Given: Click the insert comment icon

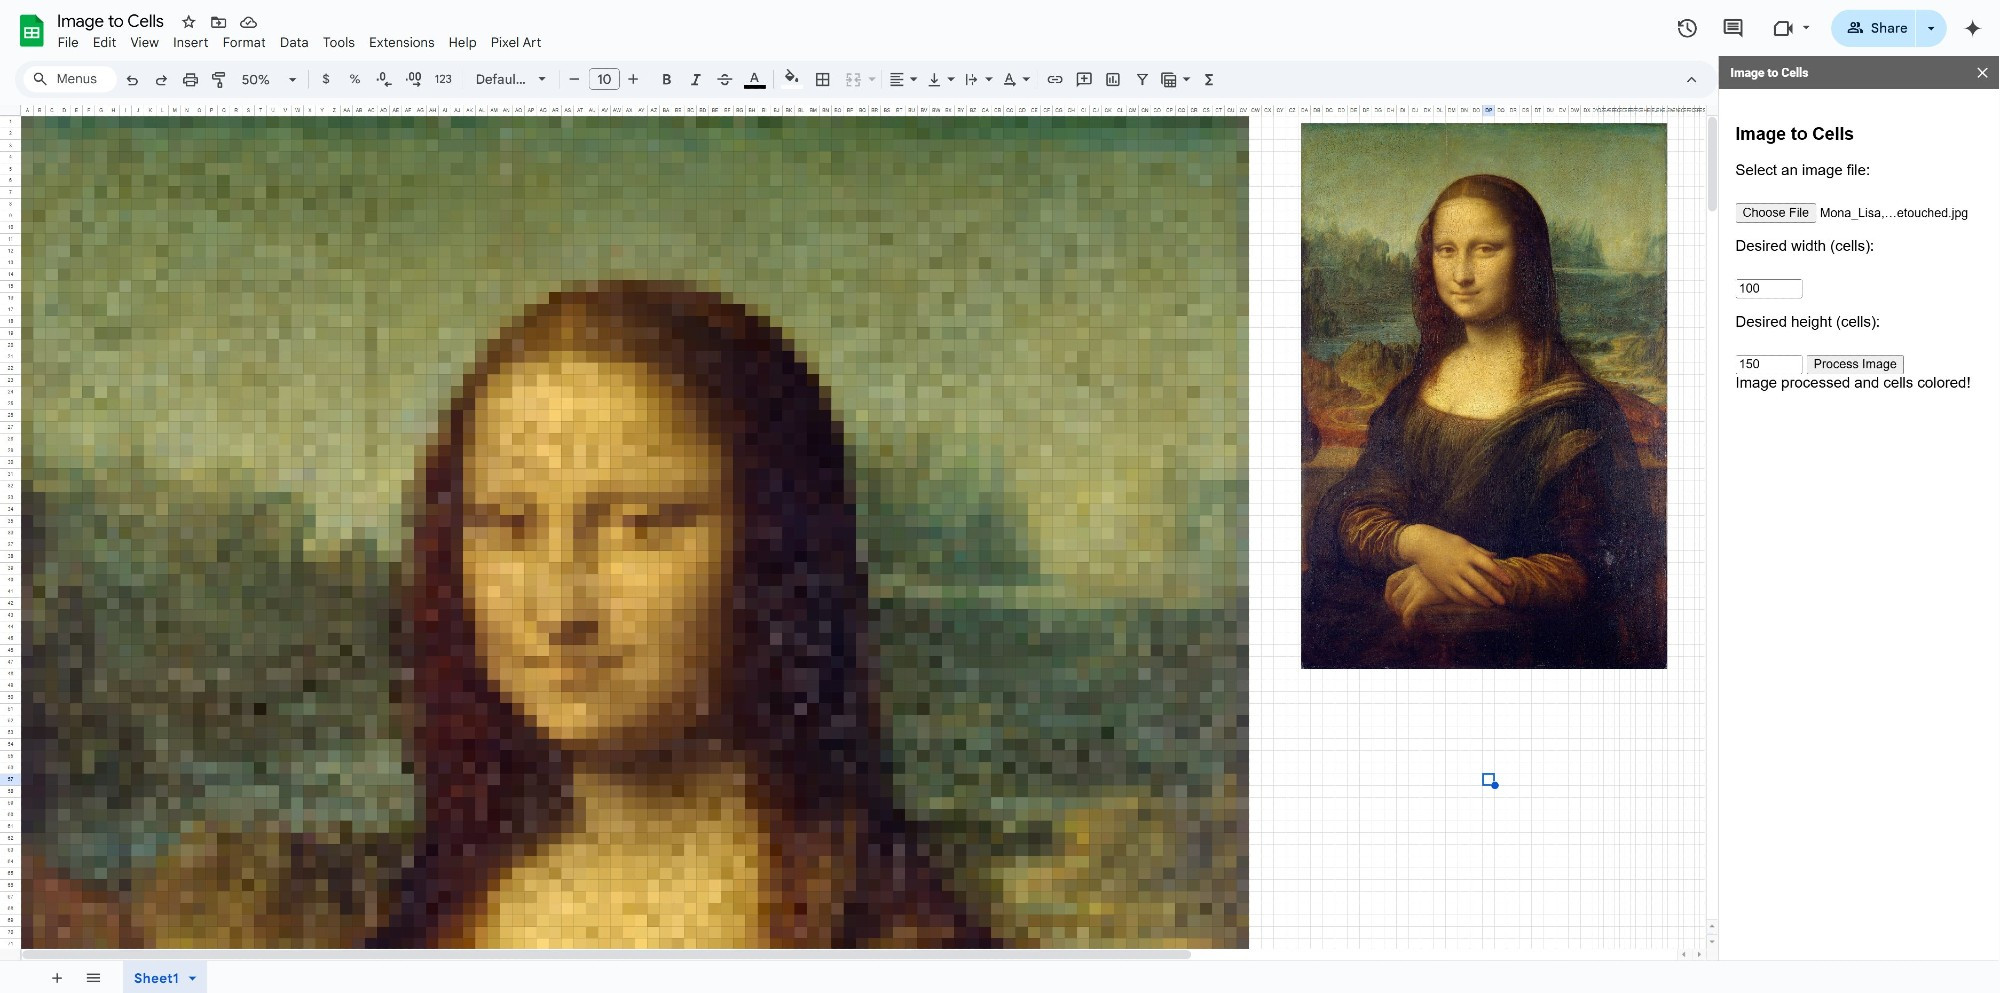Looking at the screenshot, I should (x=1084, y=79).
